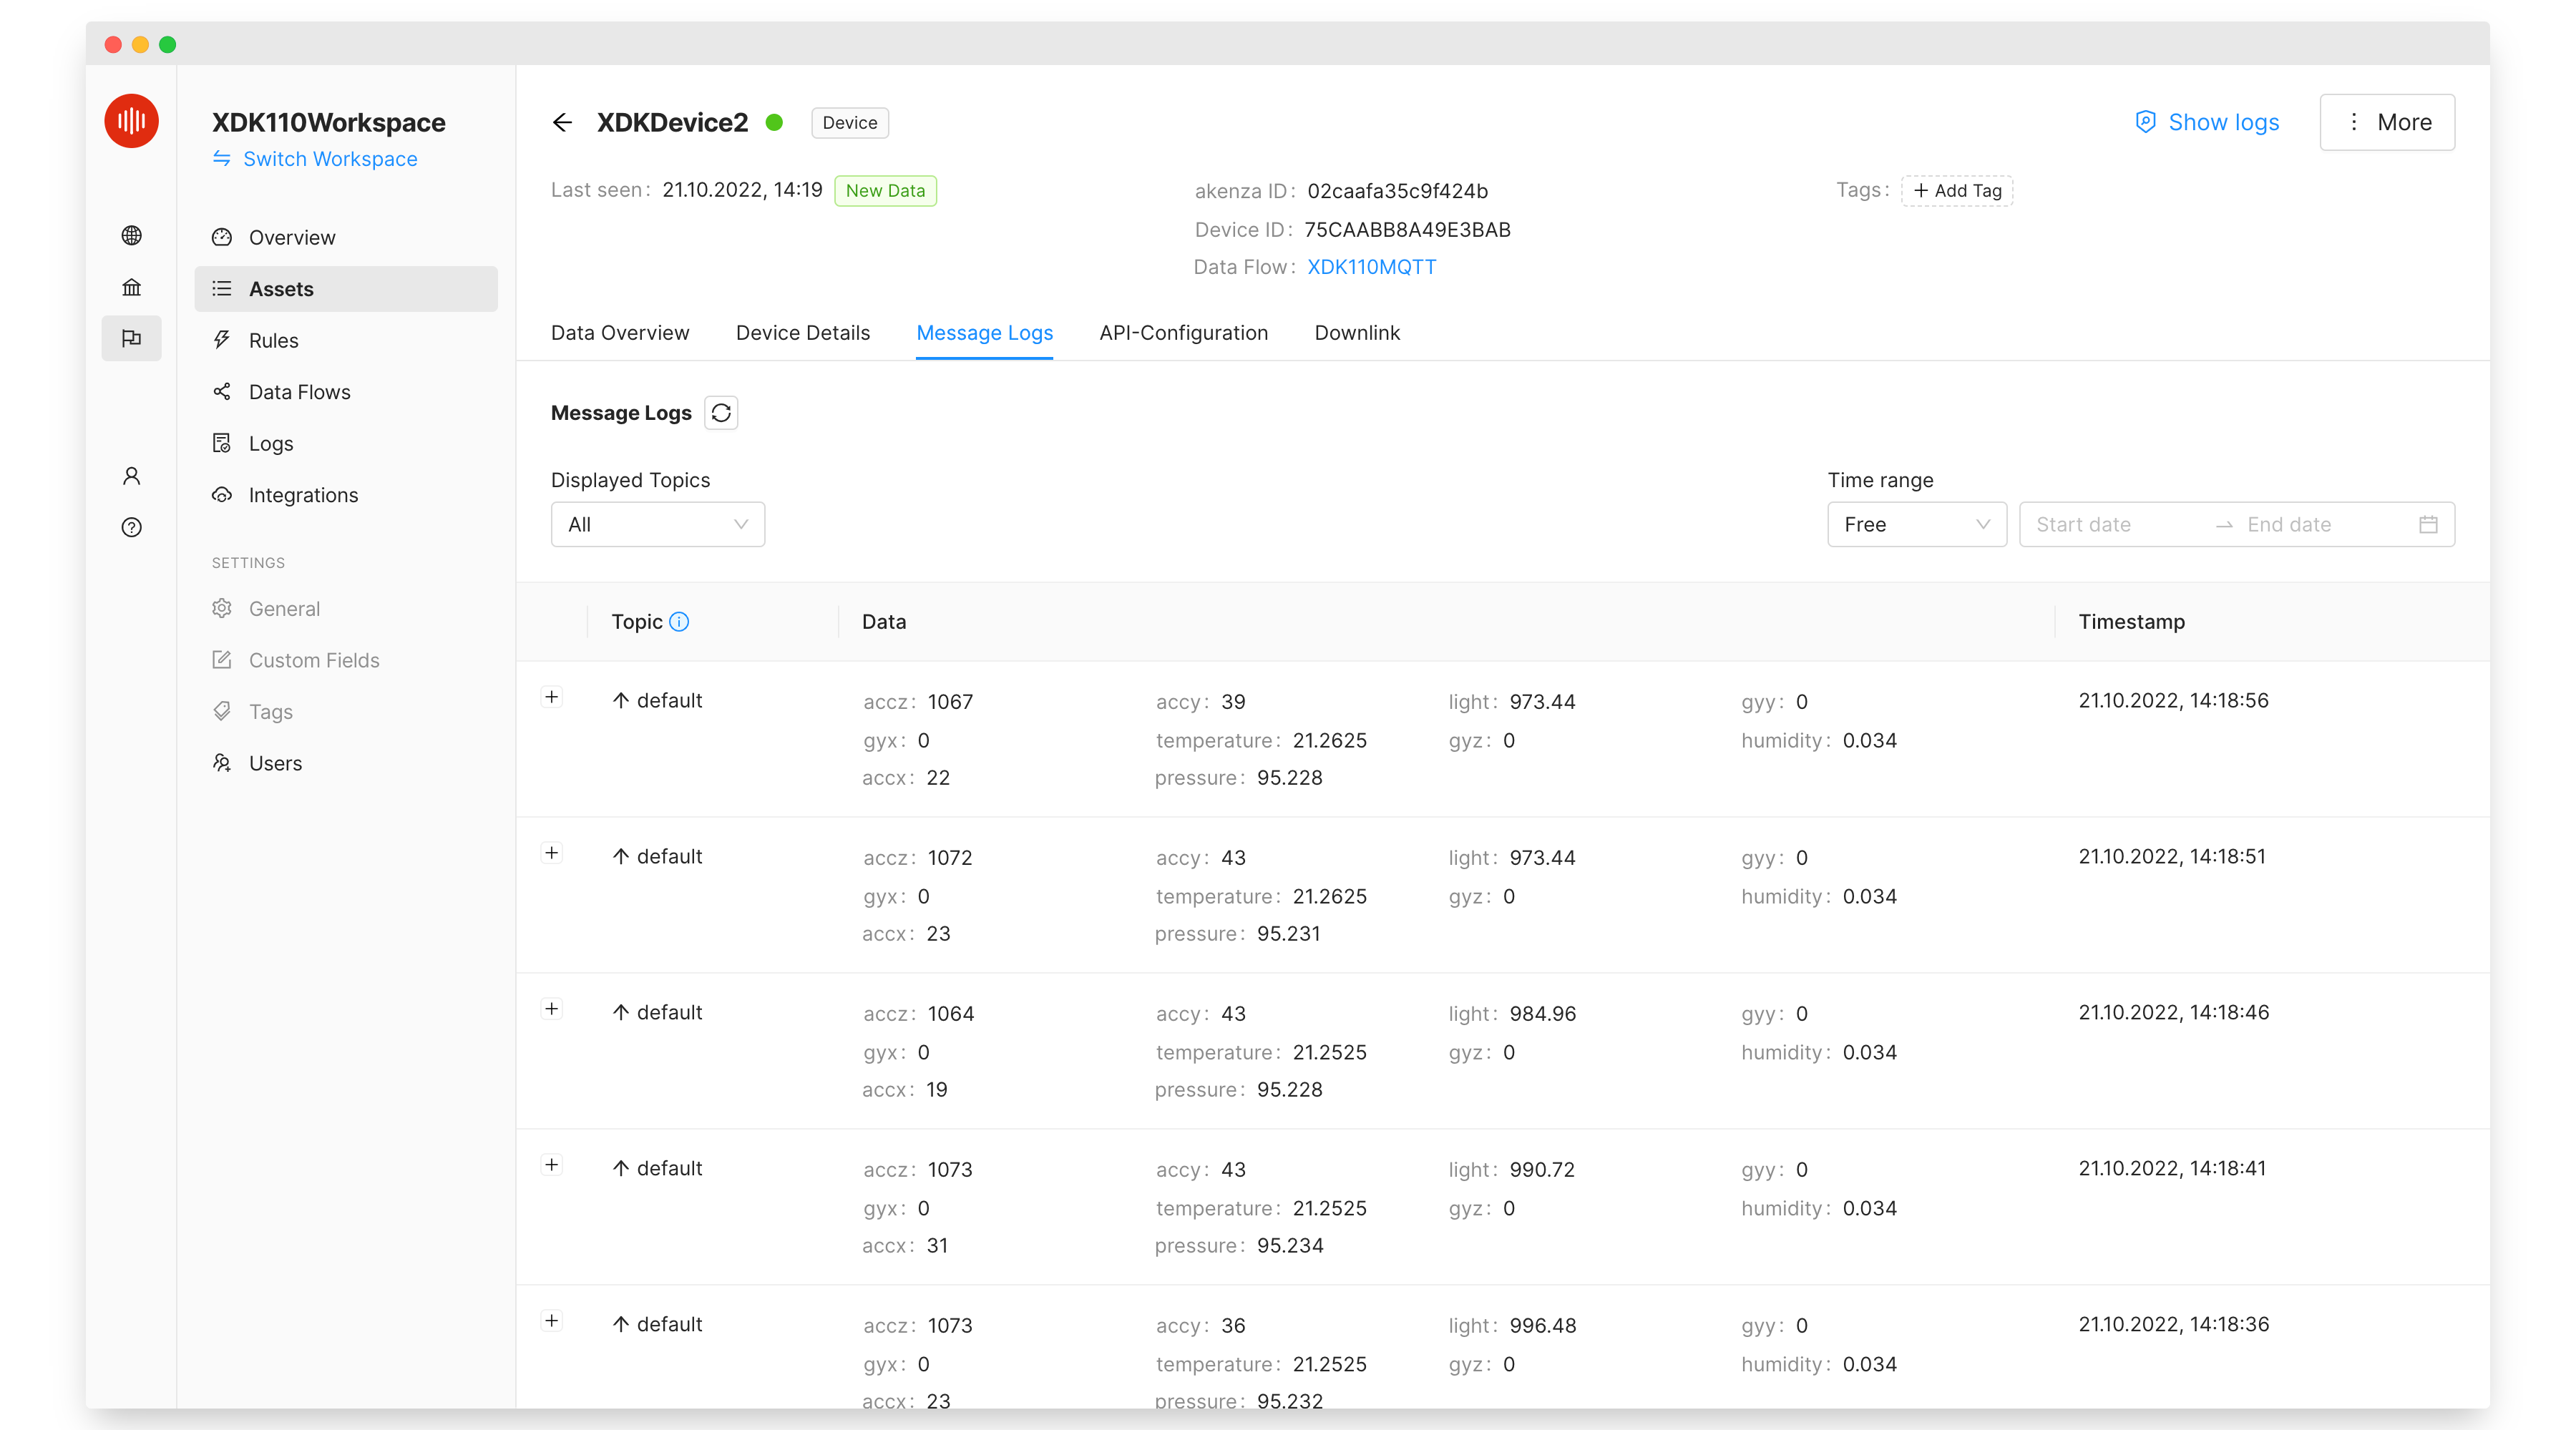Click the Start date input field

pyautogui.click(x=2110, y=524)
